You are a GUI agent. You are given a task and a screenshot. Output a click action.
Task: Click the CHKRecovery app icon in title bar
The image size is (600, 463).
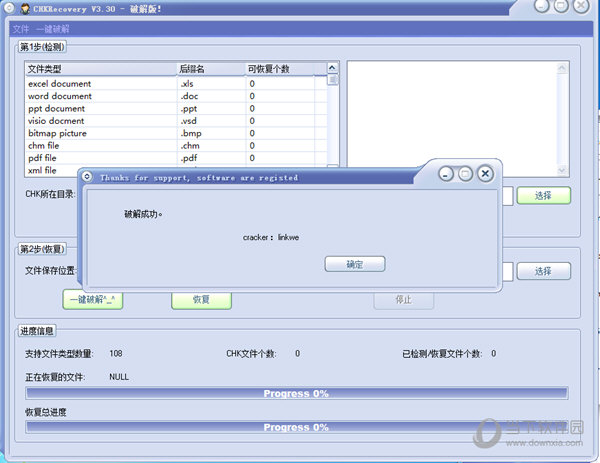(25, 8)
